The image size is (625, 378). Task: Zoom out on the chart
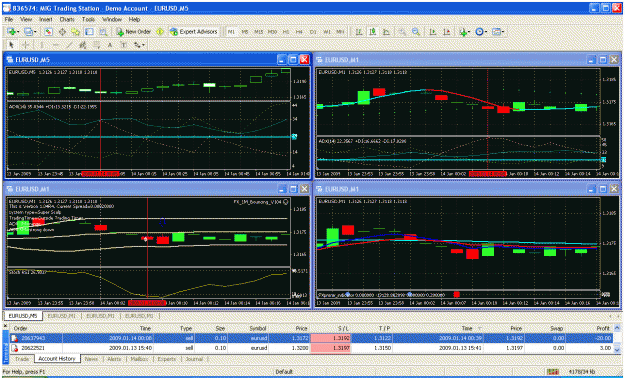(x=416, y=32)
